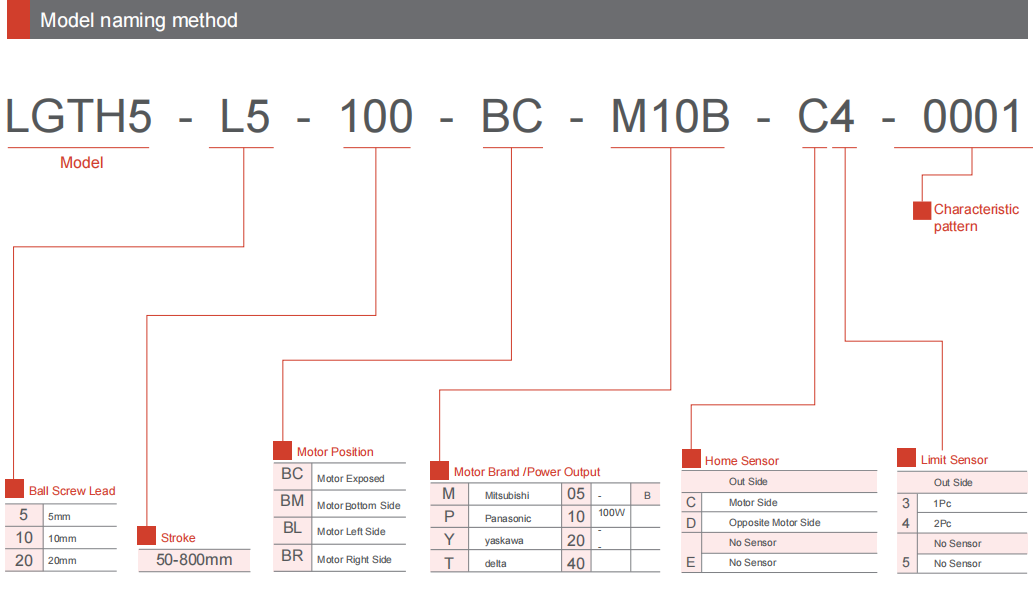Select the 0001 segment at the code end
The height and width of the screenshot is (590, 1033).
tap(972, 118)
